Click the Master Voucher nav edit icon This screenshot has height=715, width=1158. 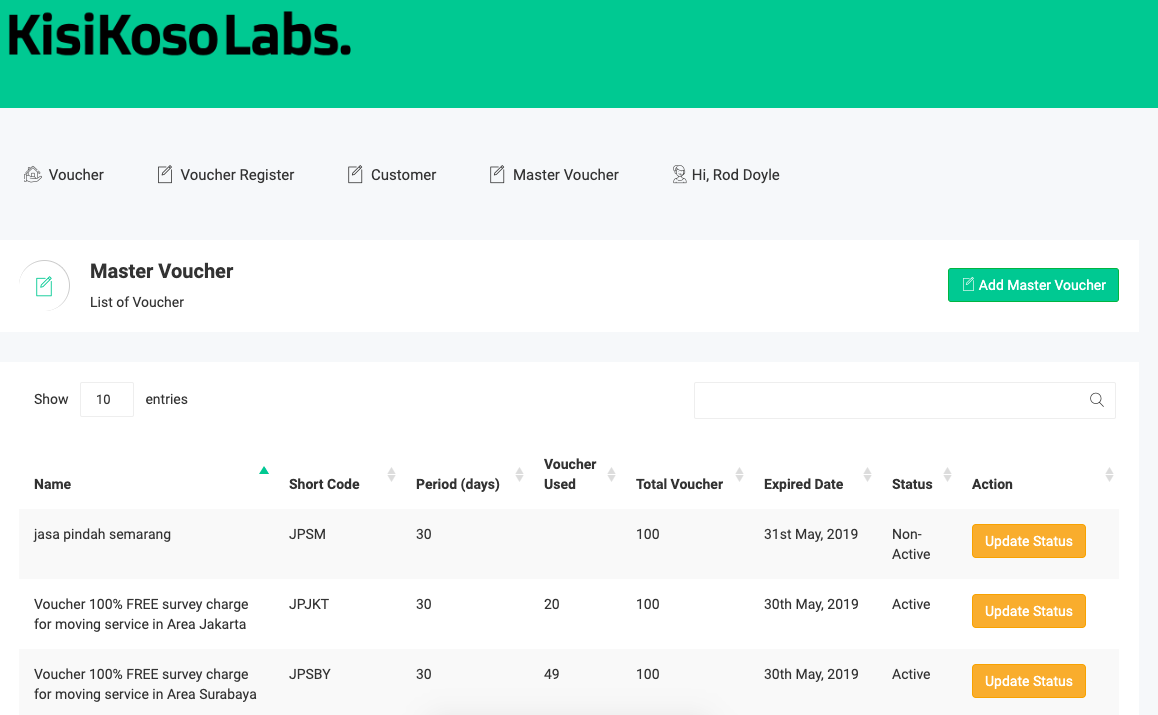point(497,174)
